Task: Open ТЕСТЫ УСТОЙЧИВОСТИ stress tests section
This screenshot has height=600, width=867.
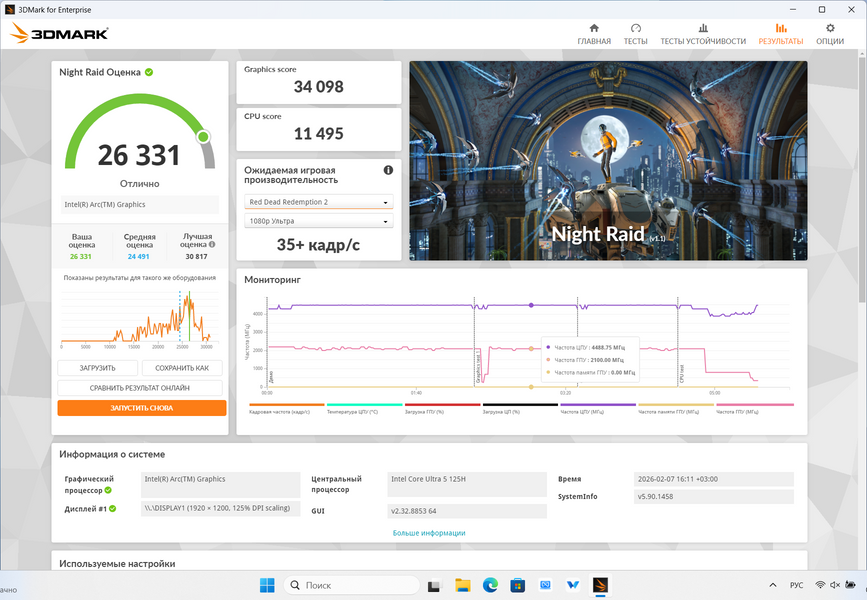Action: [703, 34]
